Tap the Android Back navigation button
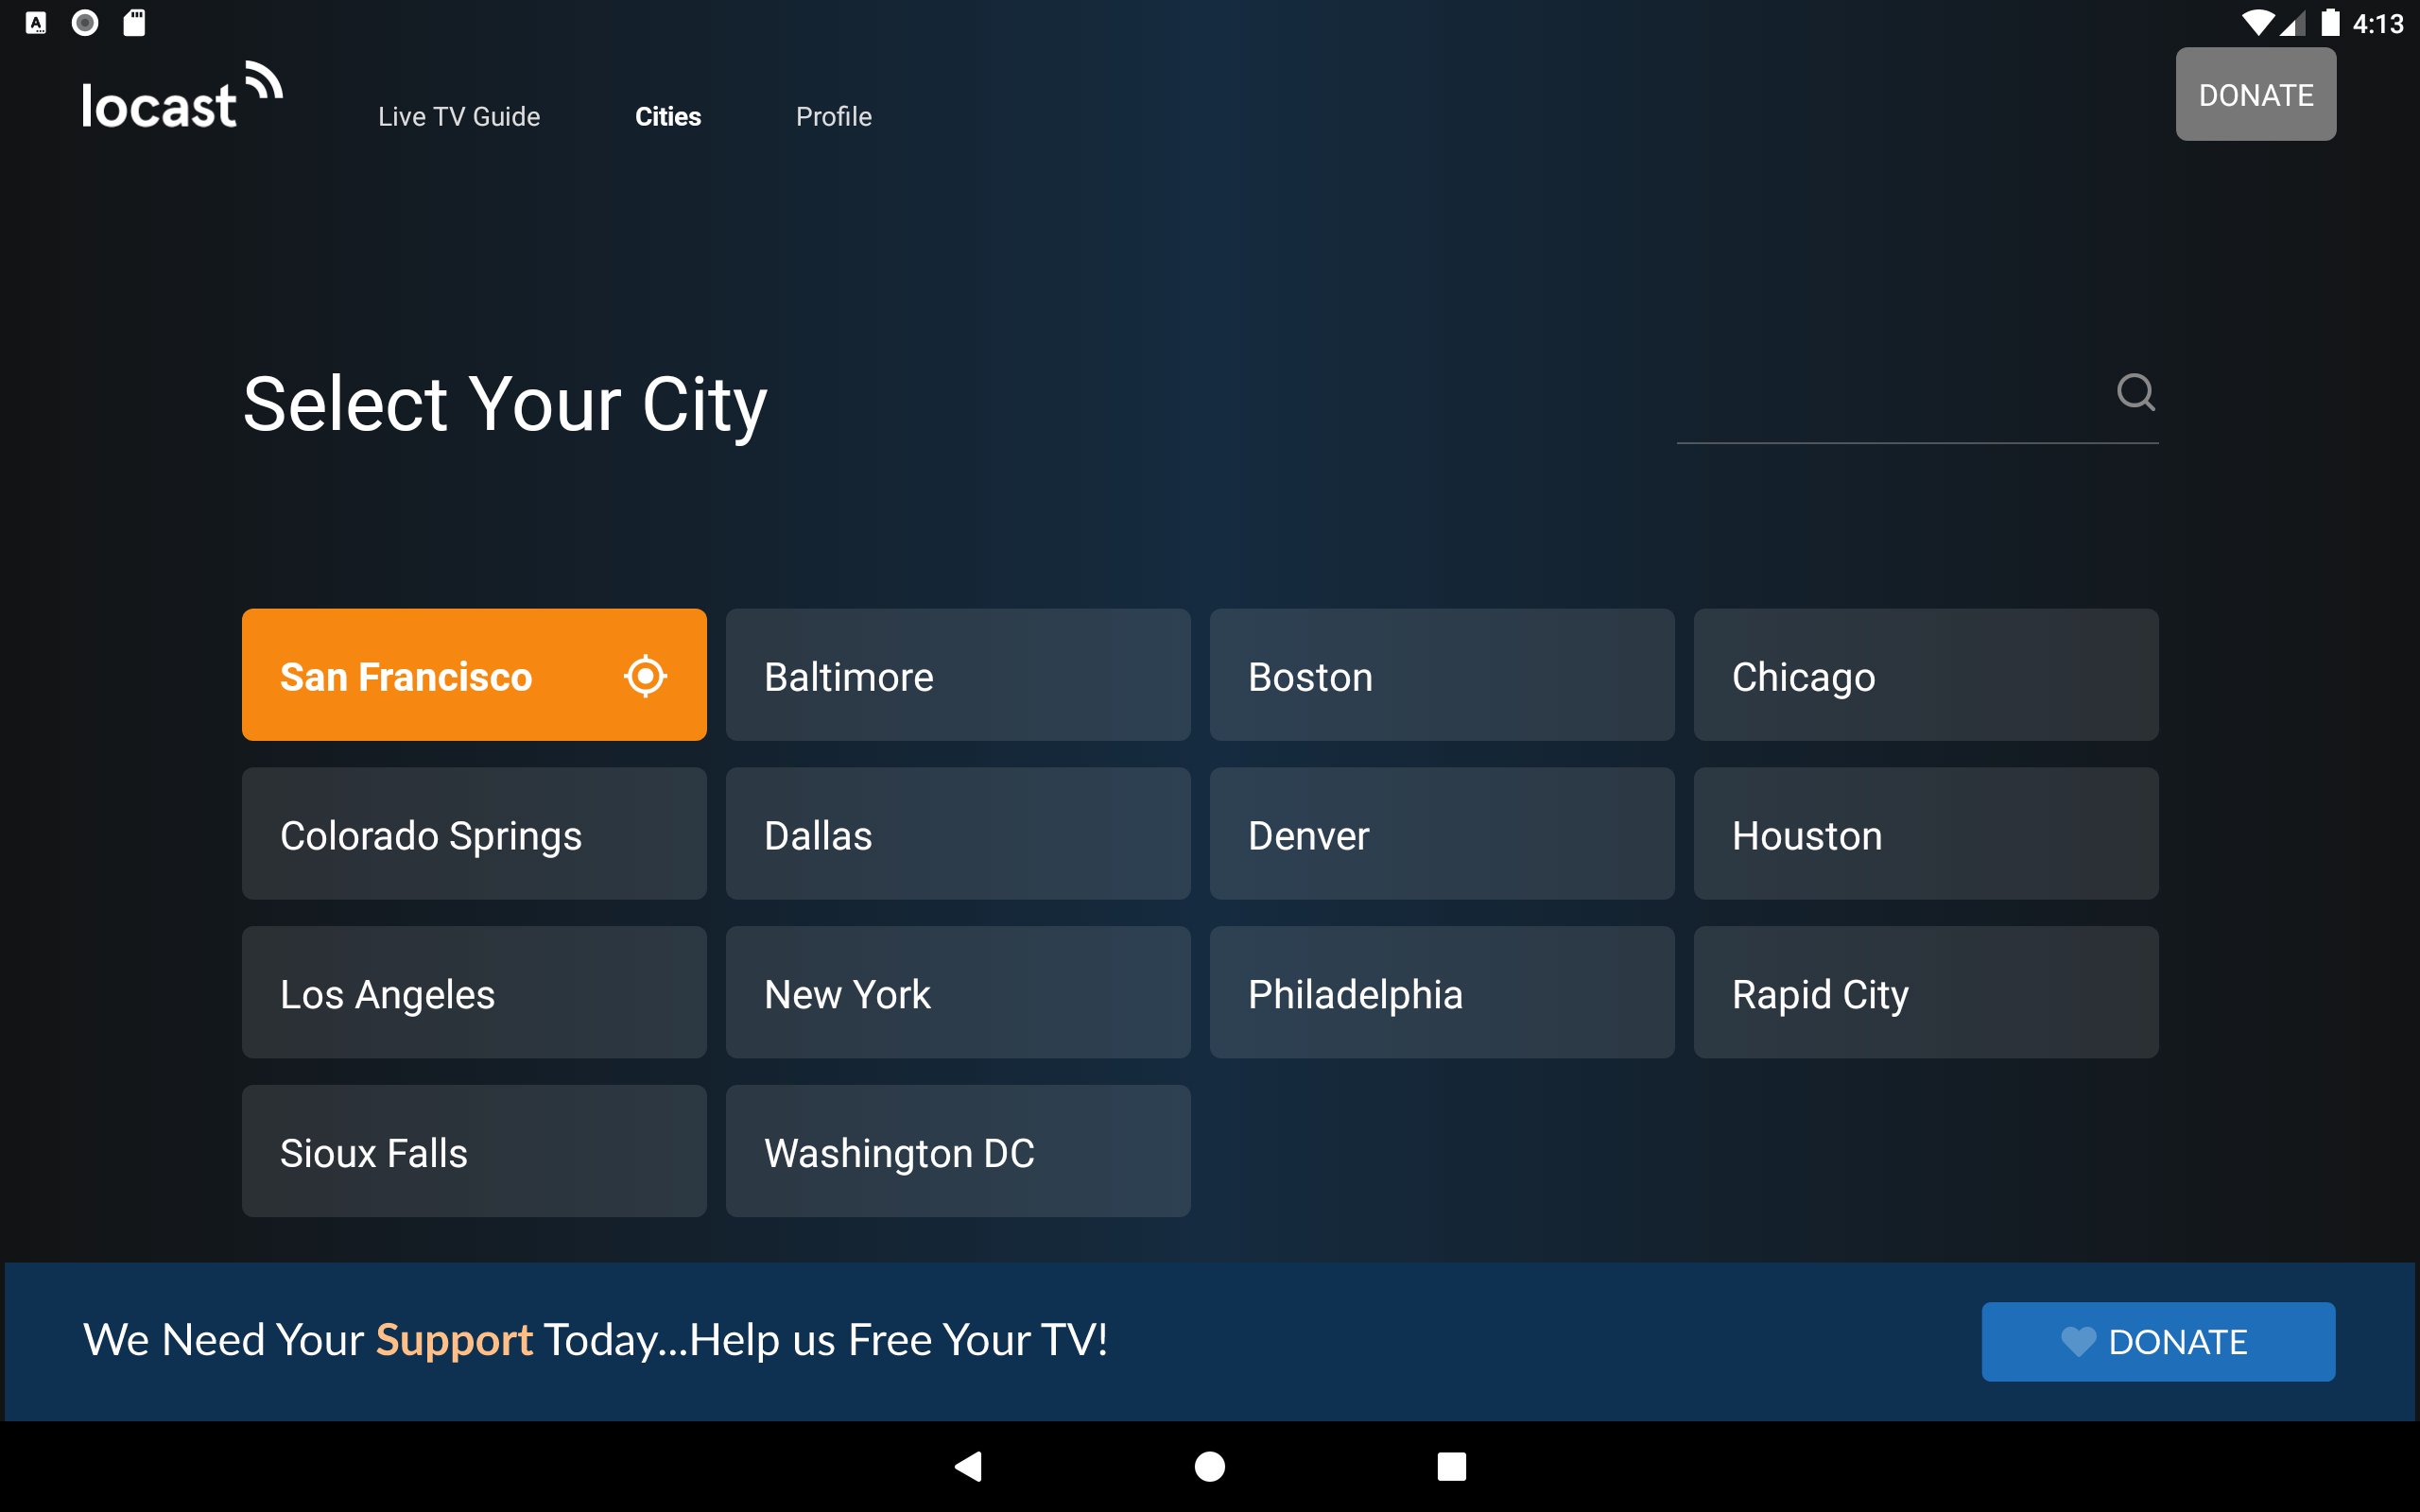Screen dimensions: 2420x1512 point(966,1466)
